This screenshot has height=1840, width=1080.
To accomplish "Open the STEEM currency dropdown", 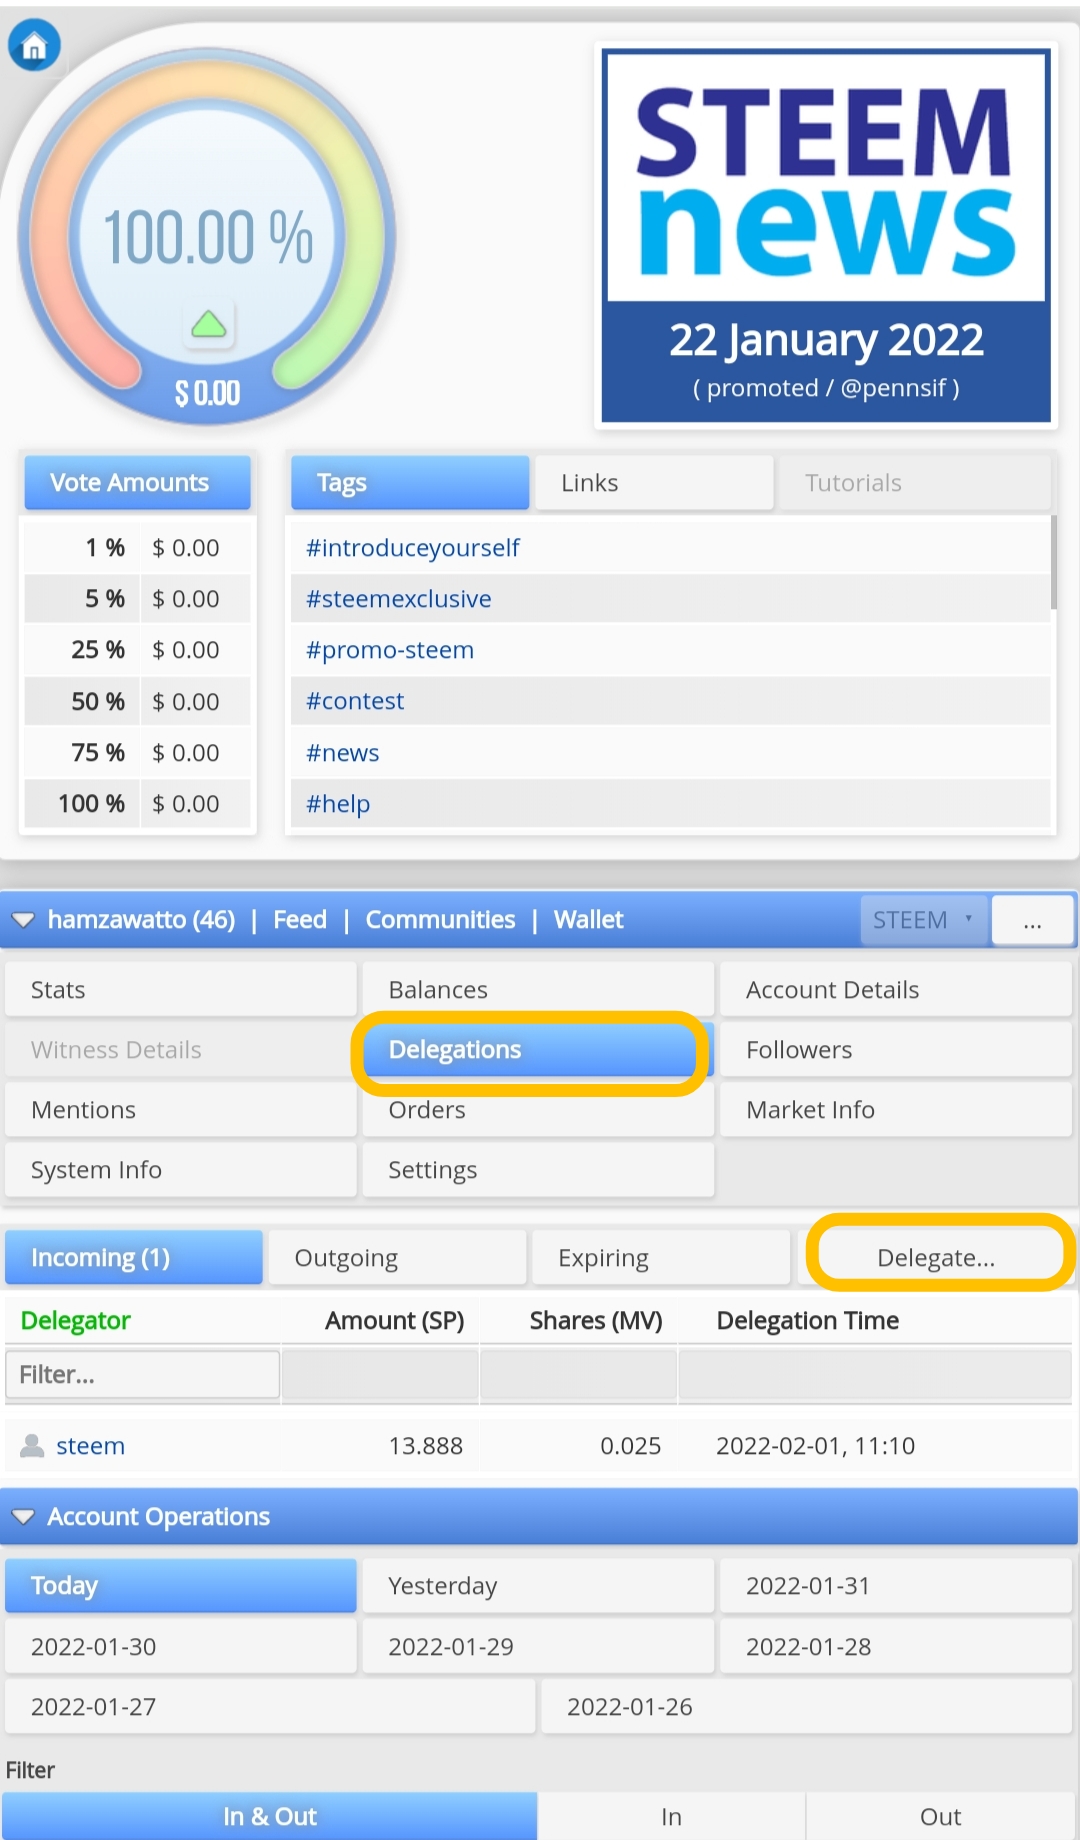I will (x=924, y=920).
